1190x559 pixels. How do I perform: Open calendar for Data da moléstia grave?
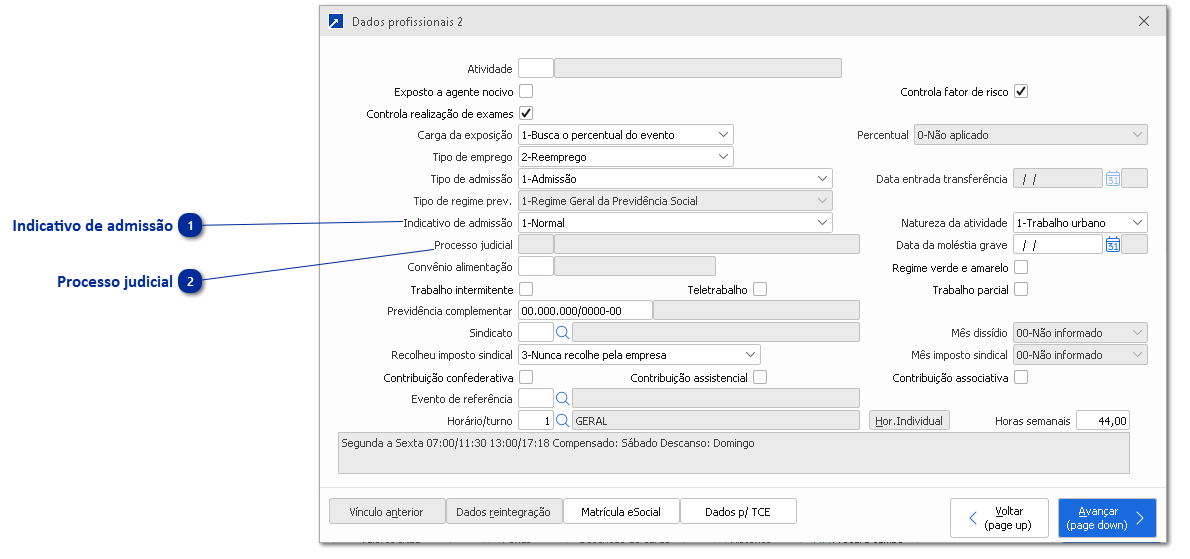click(1112, 245)
